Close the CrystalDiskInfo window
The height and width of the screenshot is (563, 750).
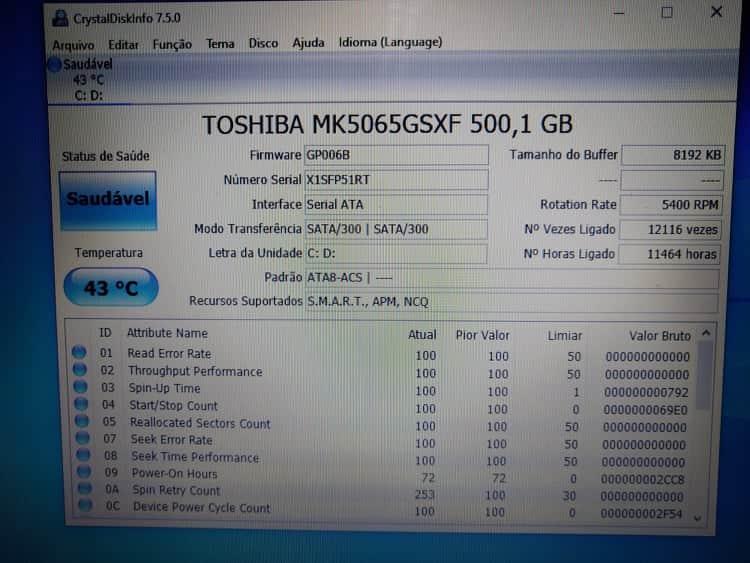(716, 11)
